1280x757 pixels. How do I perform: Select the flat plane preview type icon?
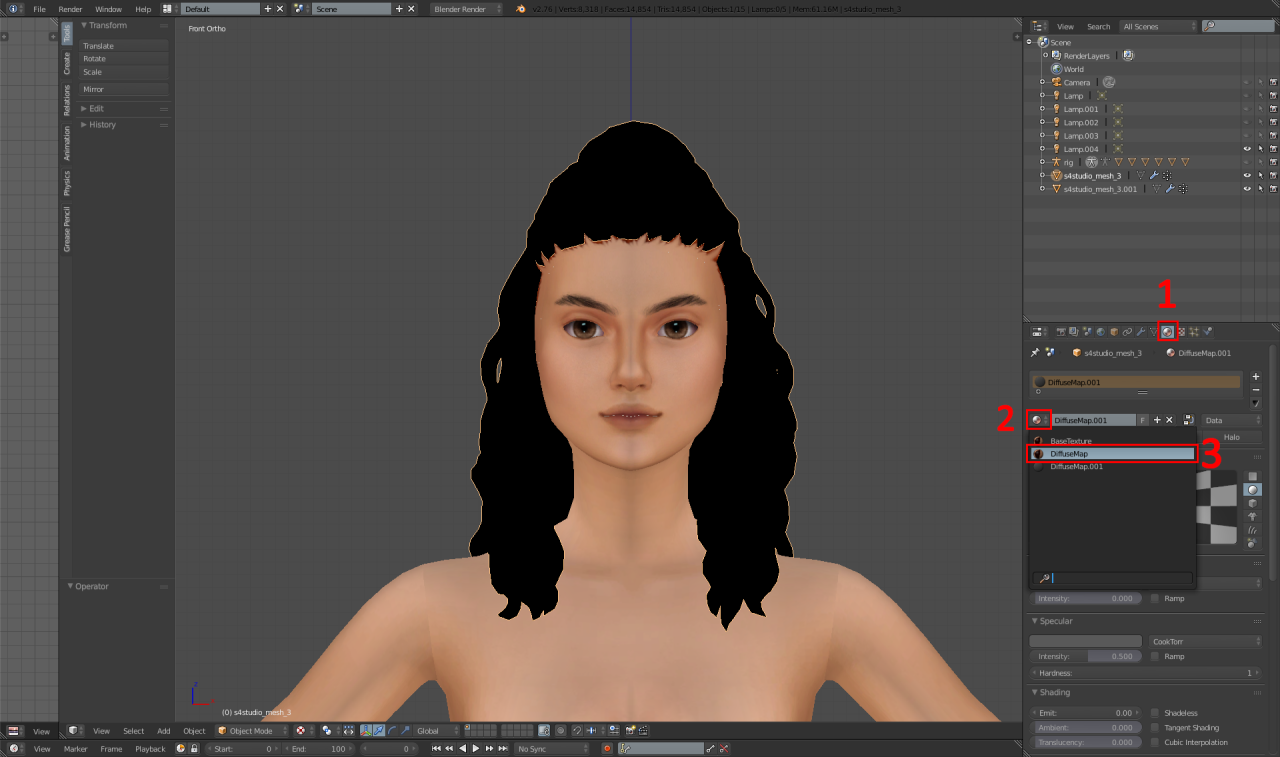point(1252,476)
